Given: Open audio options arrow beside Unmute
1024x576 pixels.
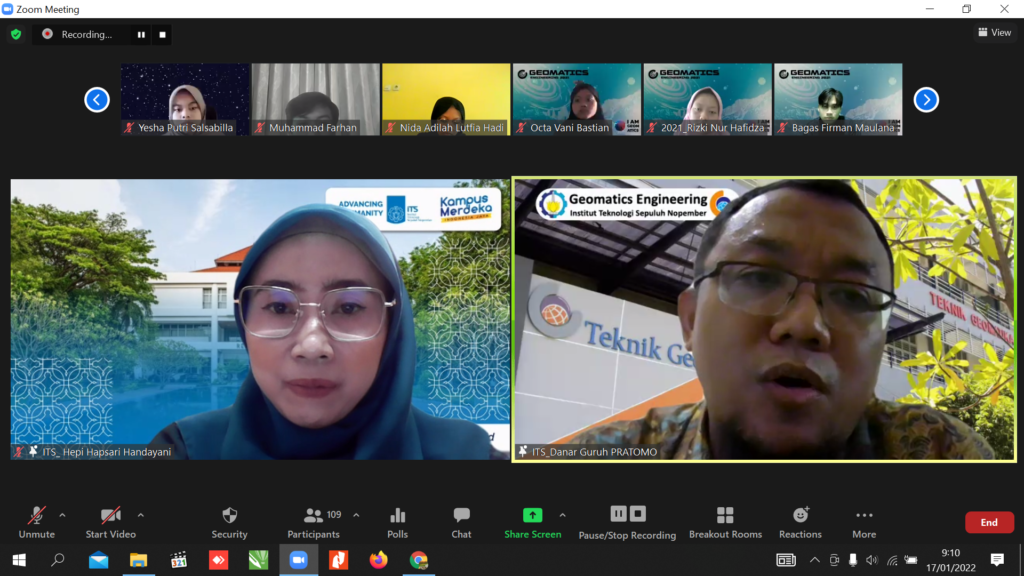Looking at the screenshot, I should coord(62,515).
